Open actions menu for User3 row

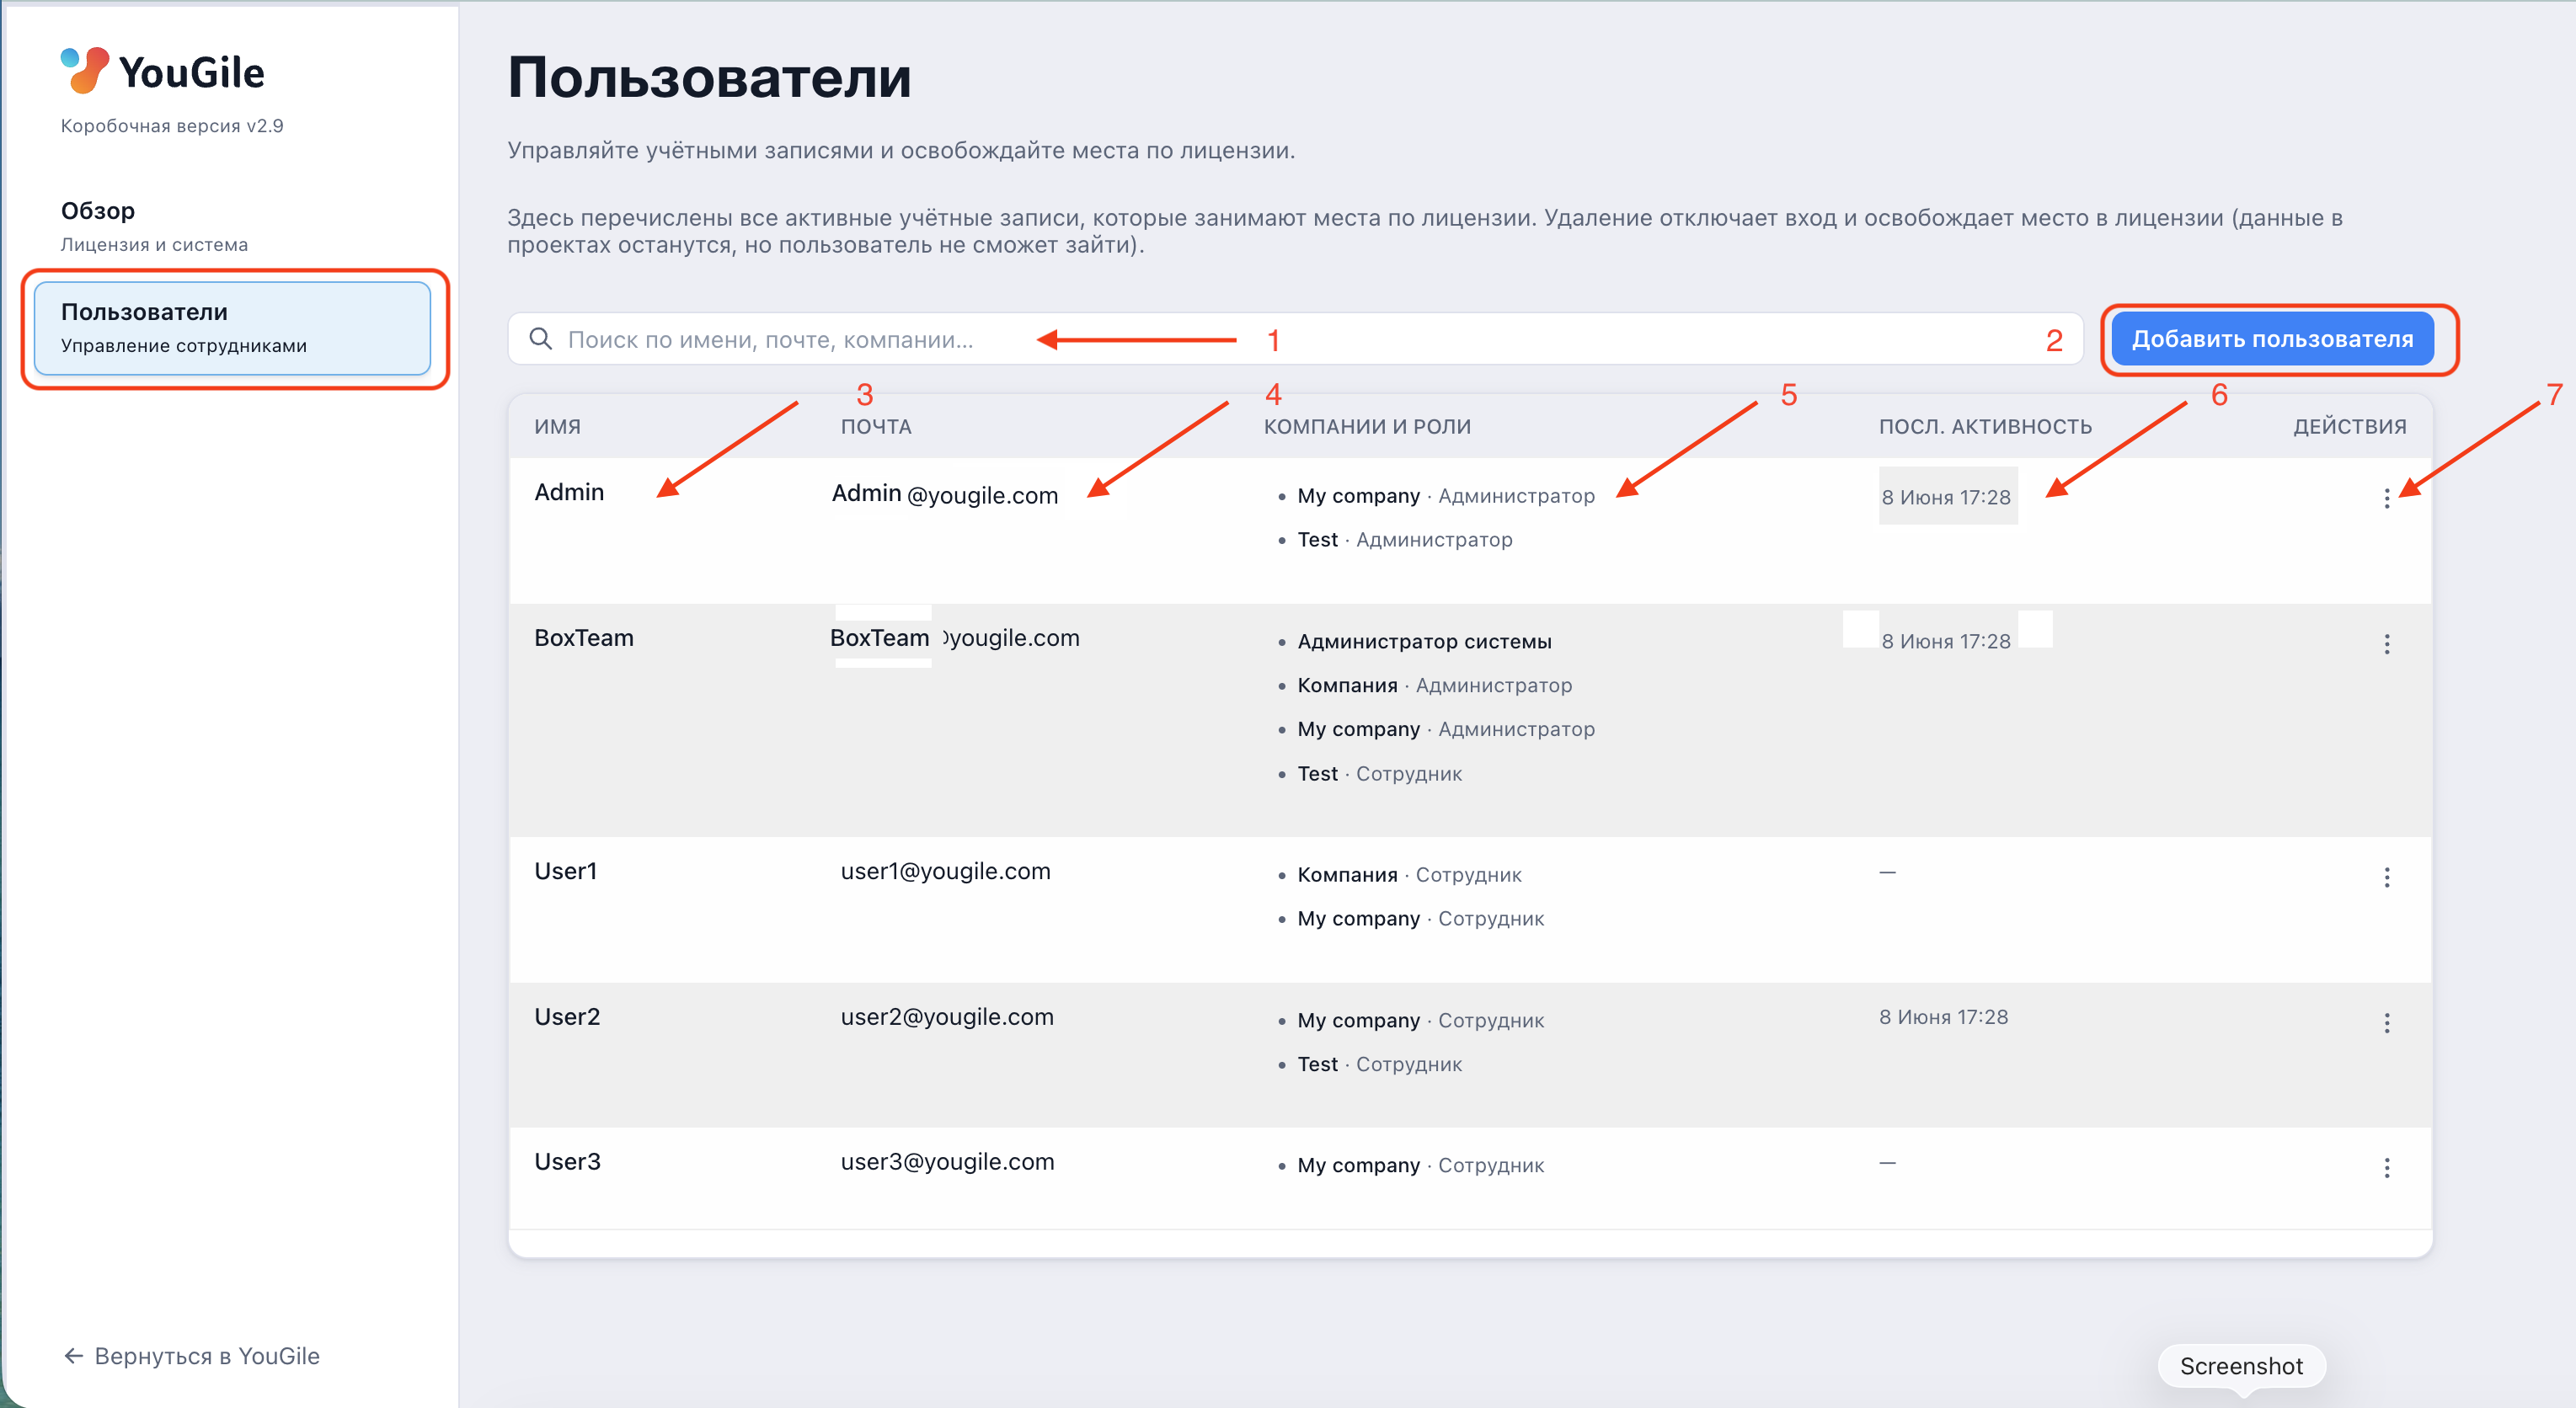(x=2386, y=1168)
